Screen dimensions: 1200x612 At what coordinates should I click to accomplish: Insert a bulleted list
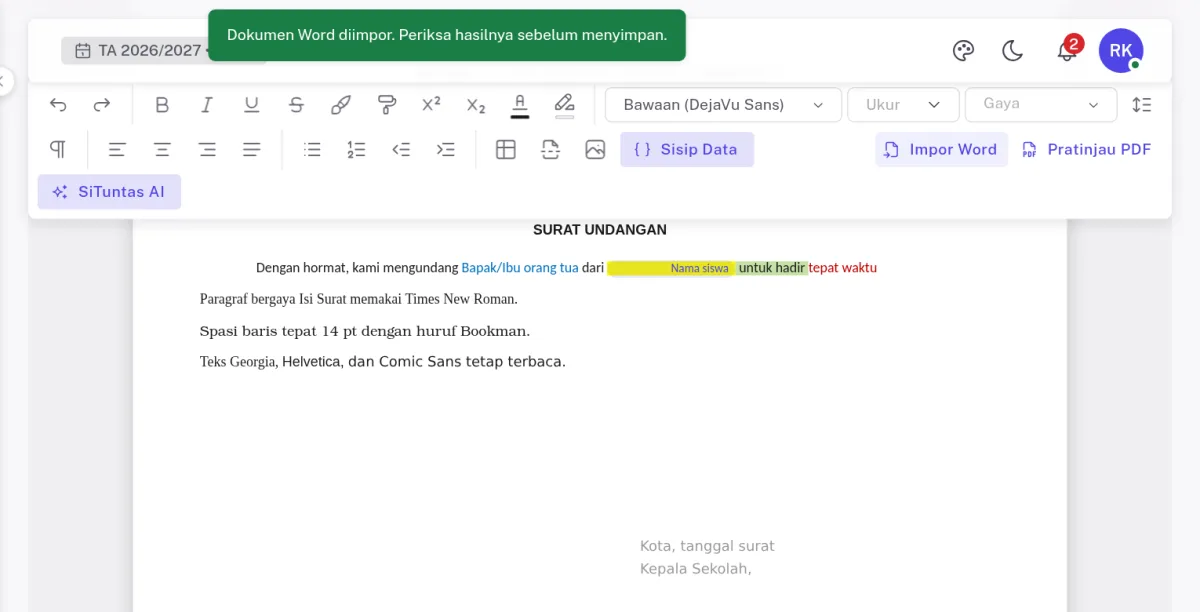312,150
